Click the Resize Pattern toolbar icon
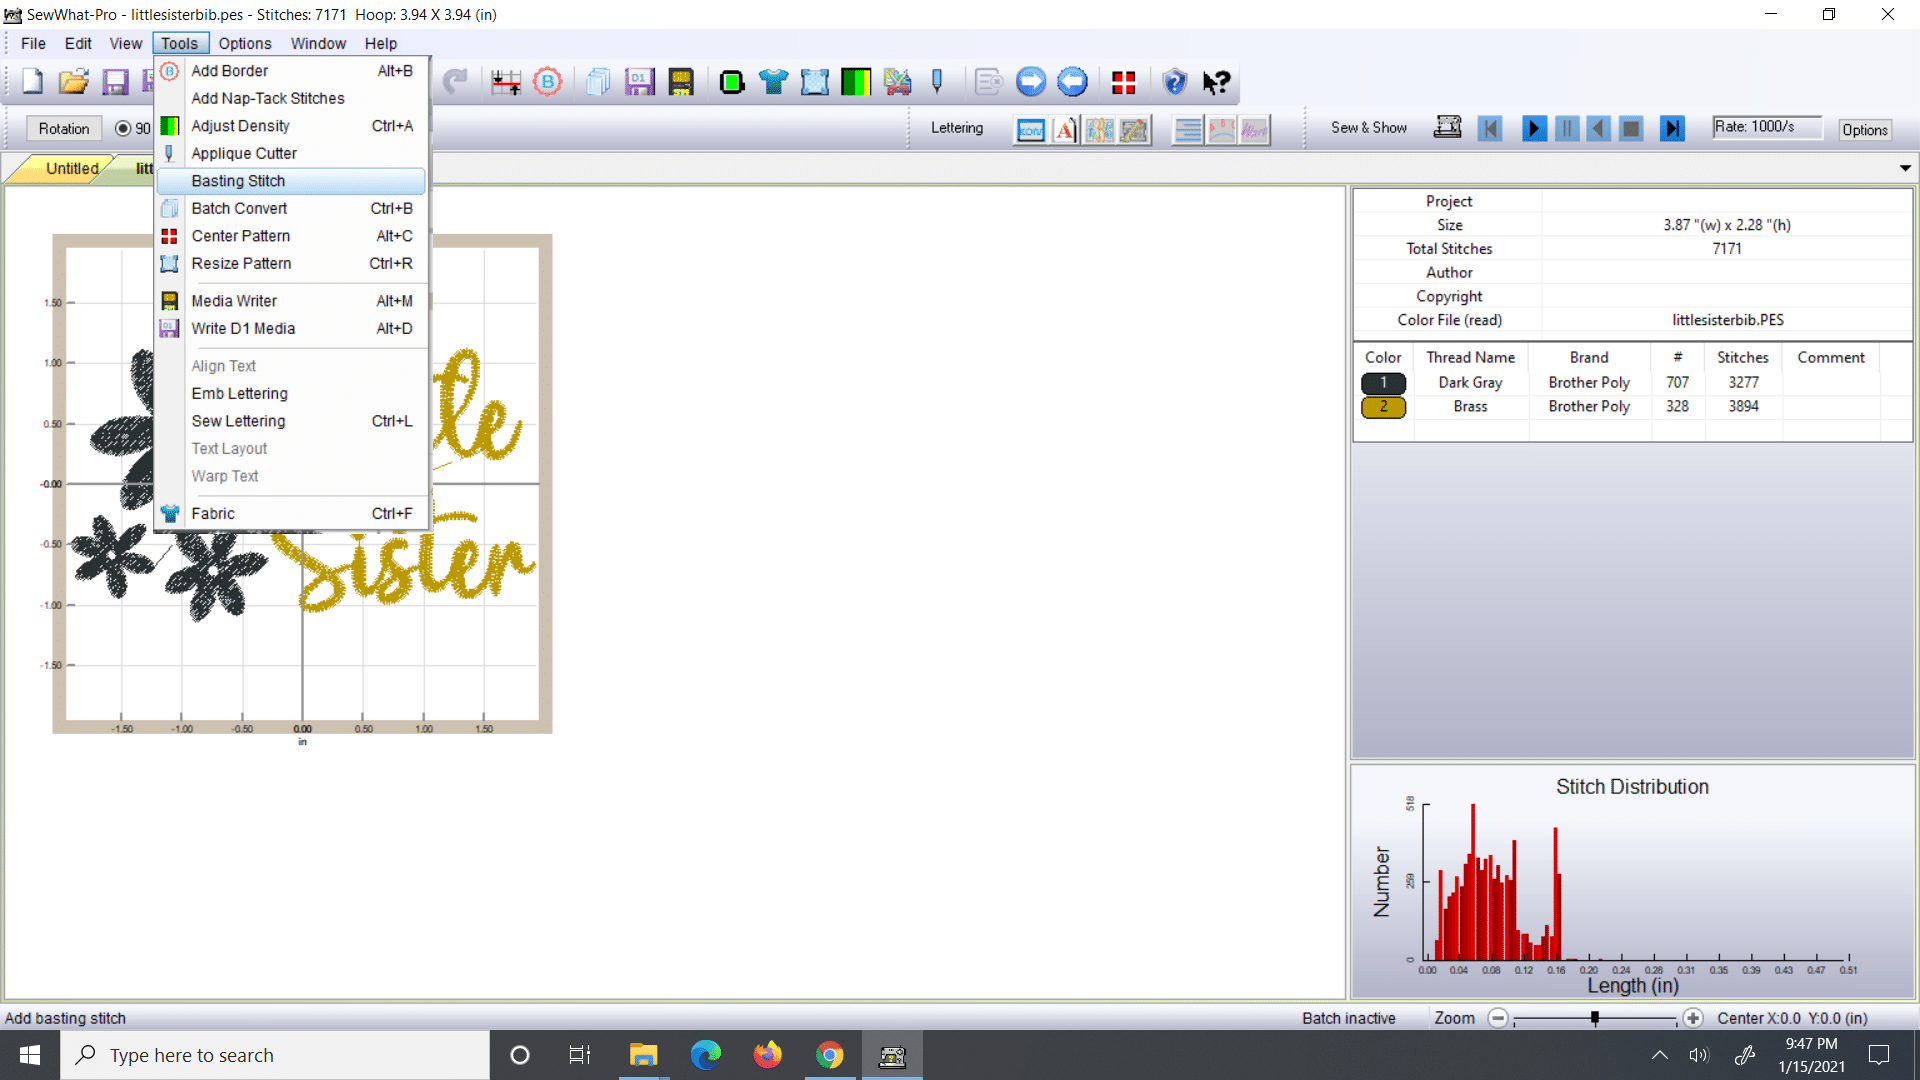 (x=815, y=82)
